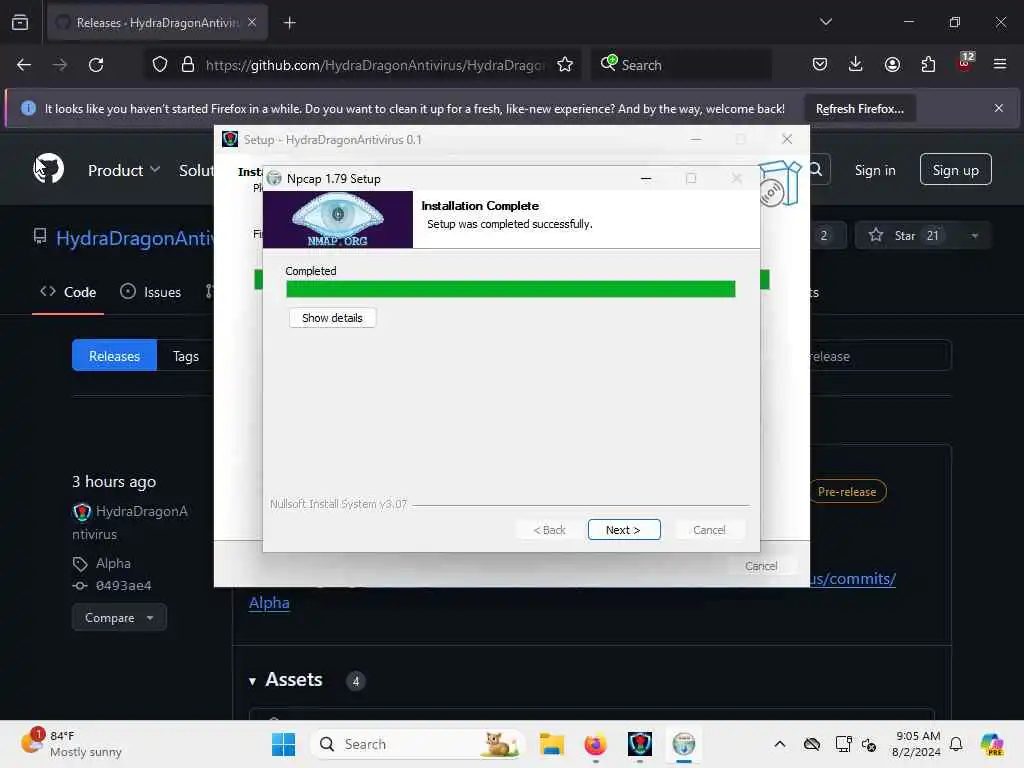This screenshot has width=1024, height=768.
Task: Collapse the Assets section
Action: [x=285, y=680]
